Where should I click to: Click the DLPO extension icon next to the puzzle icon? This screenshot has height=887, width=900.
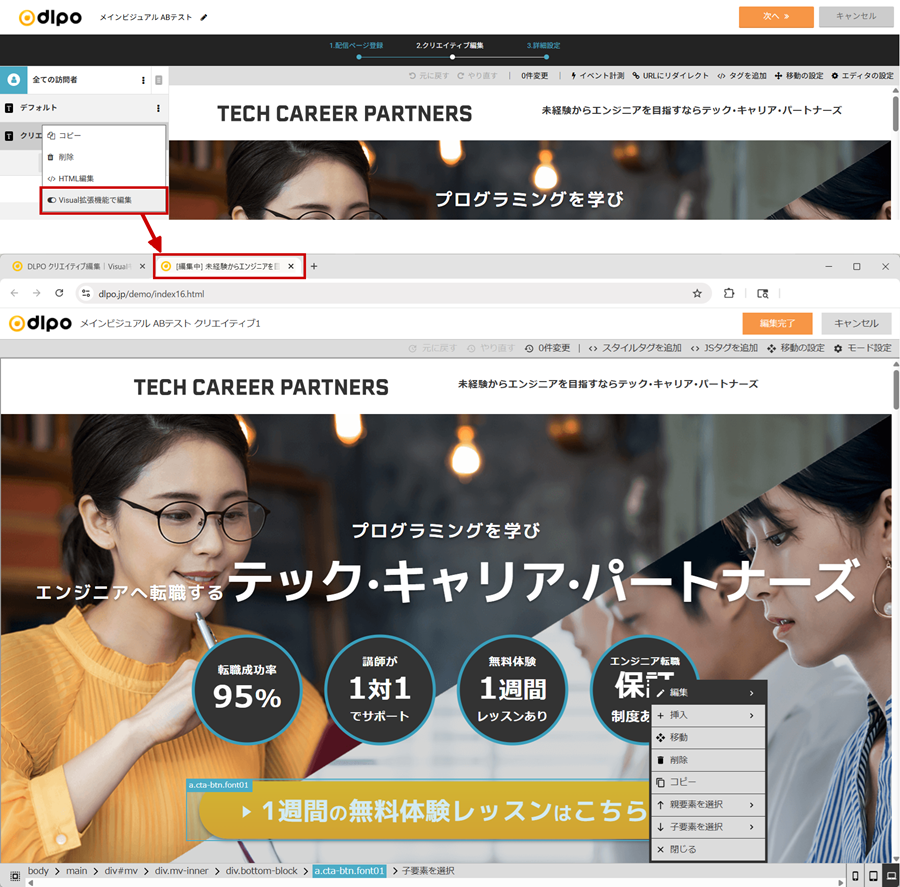pos(762,293)
